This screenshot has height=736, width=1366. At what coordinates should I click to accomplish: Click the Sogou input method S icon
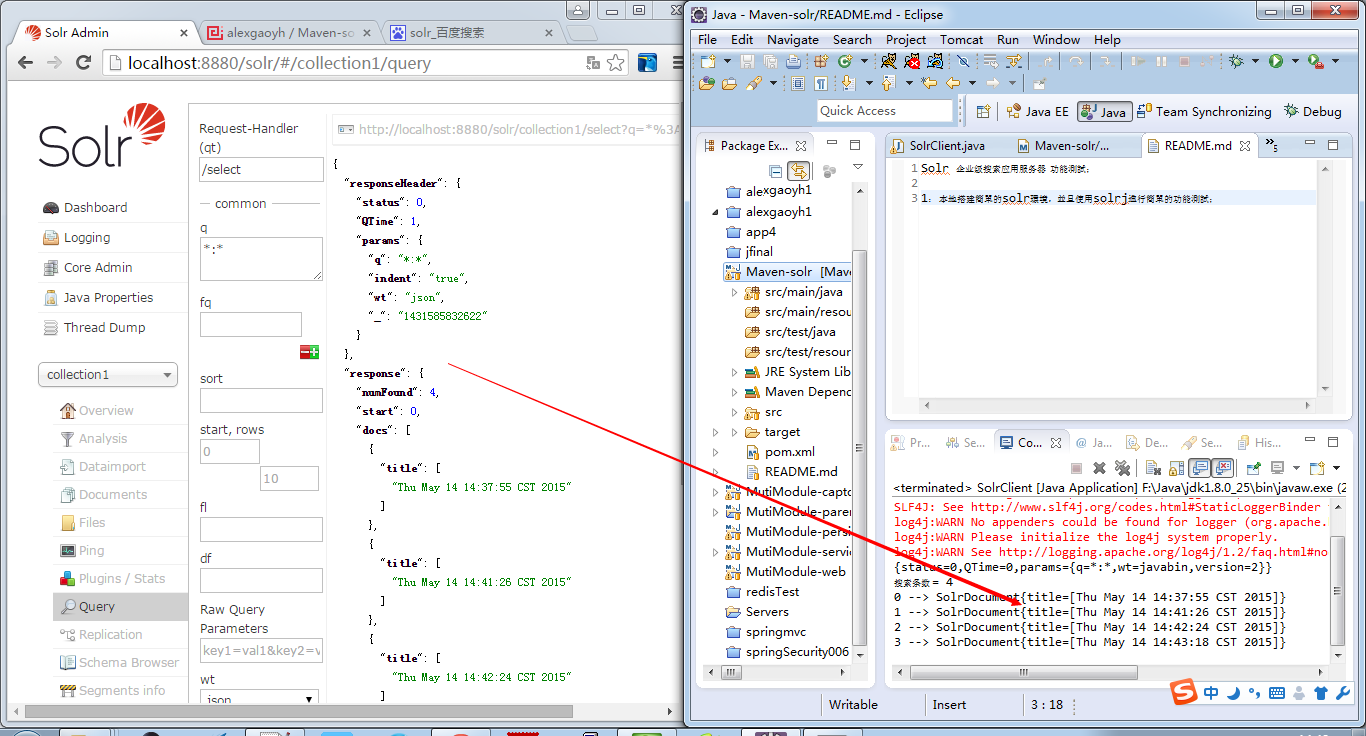1184,692
